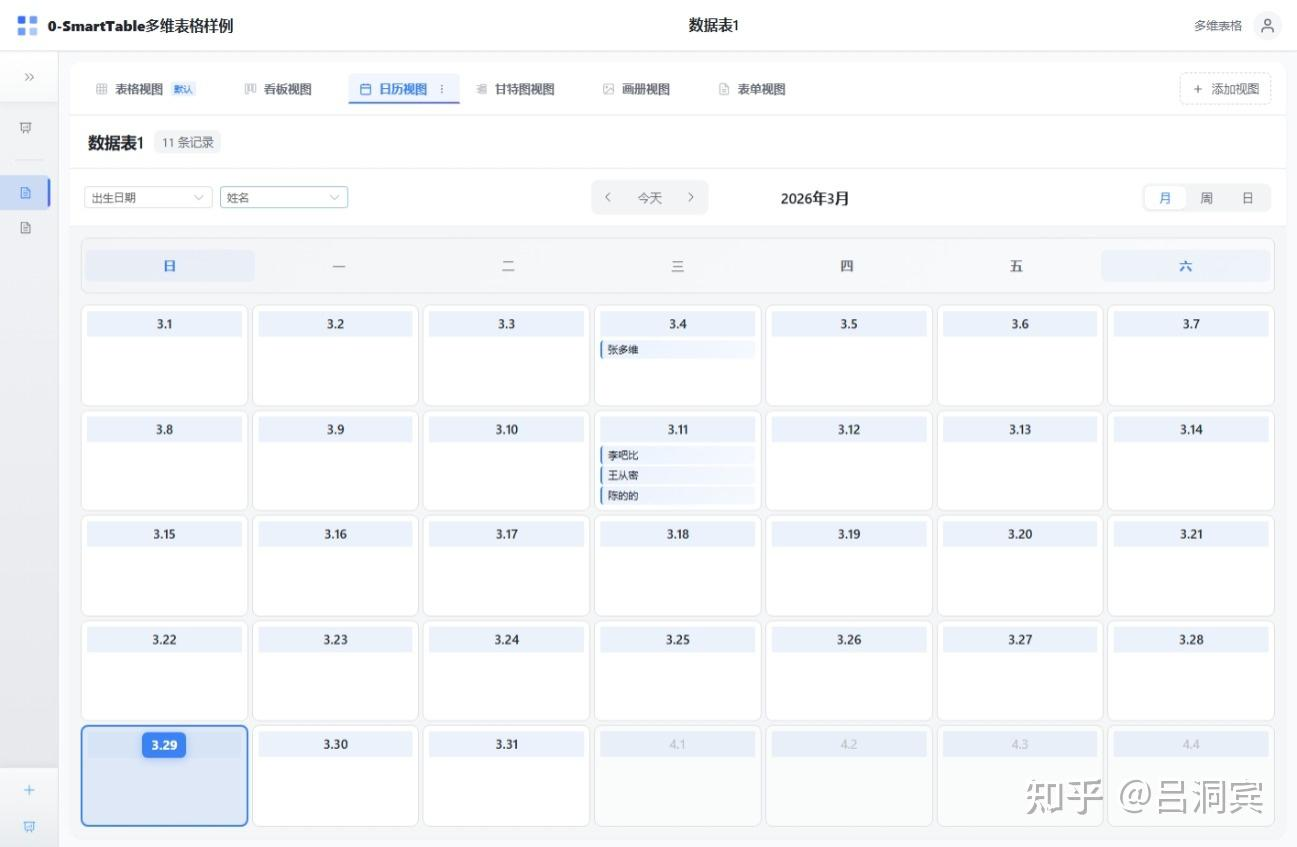1297x847 pixels.
Task: Click the 3.7 date cell
Action: pyautogui.click(x=1191, y=356)
